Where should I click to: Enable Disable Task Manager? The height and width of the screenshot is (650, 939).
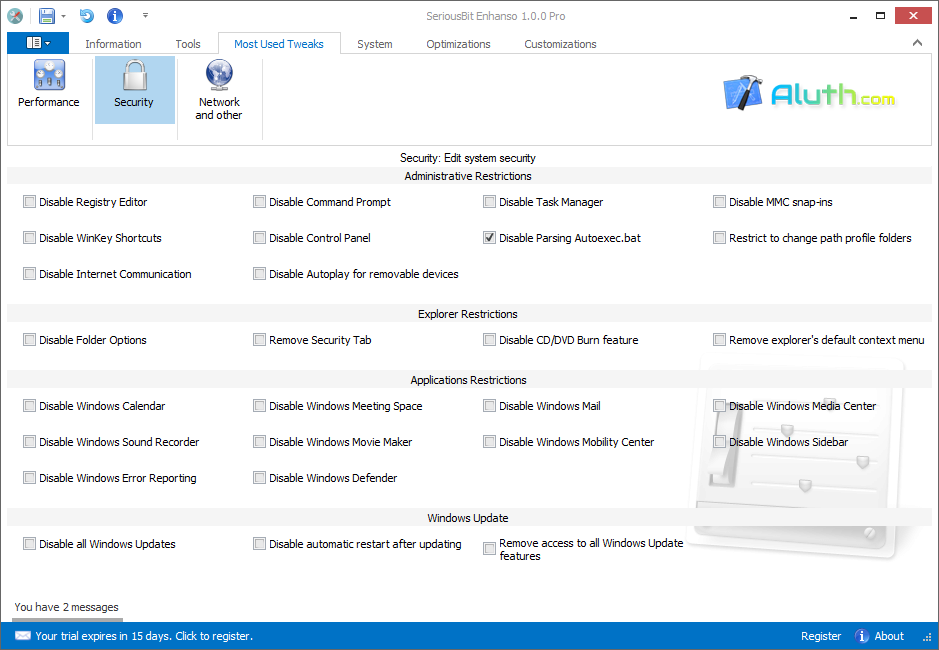pyautogui.click(x=489, y=201)
